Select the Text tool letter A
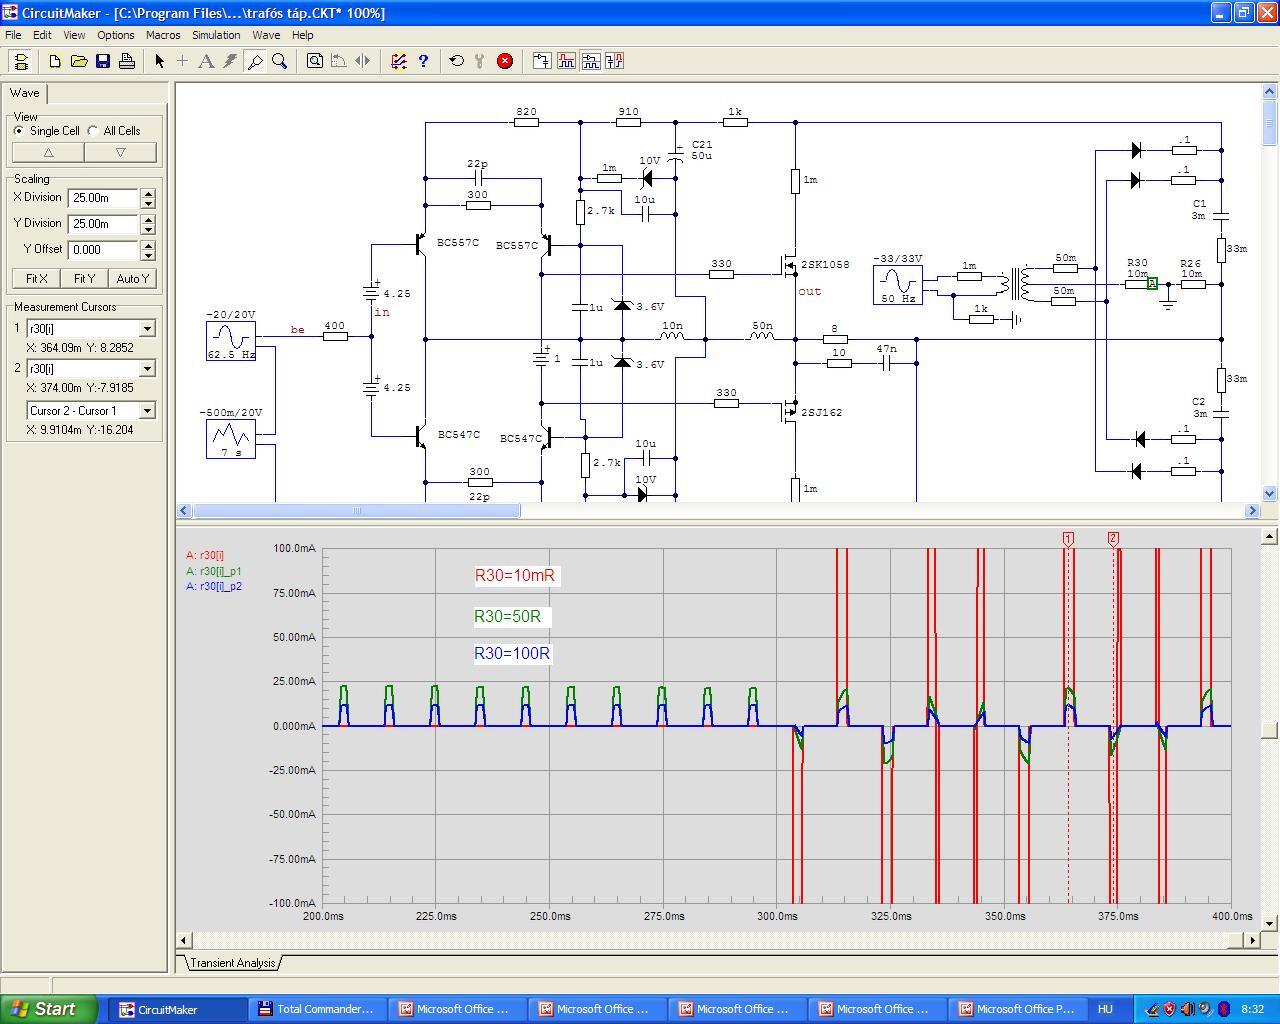 pos(206,61)
